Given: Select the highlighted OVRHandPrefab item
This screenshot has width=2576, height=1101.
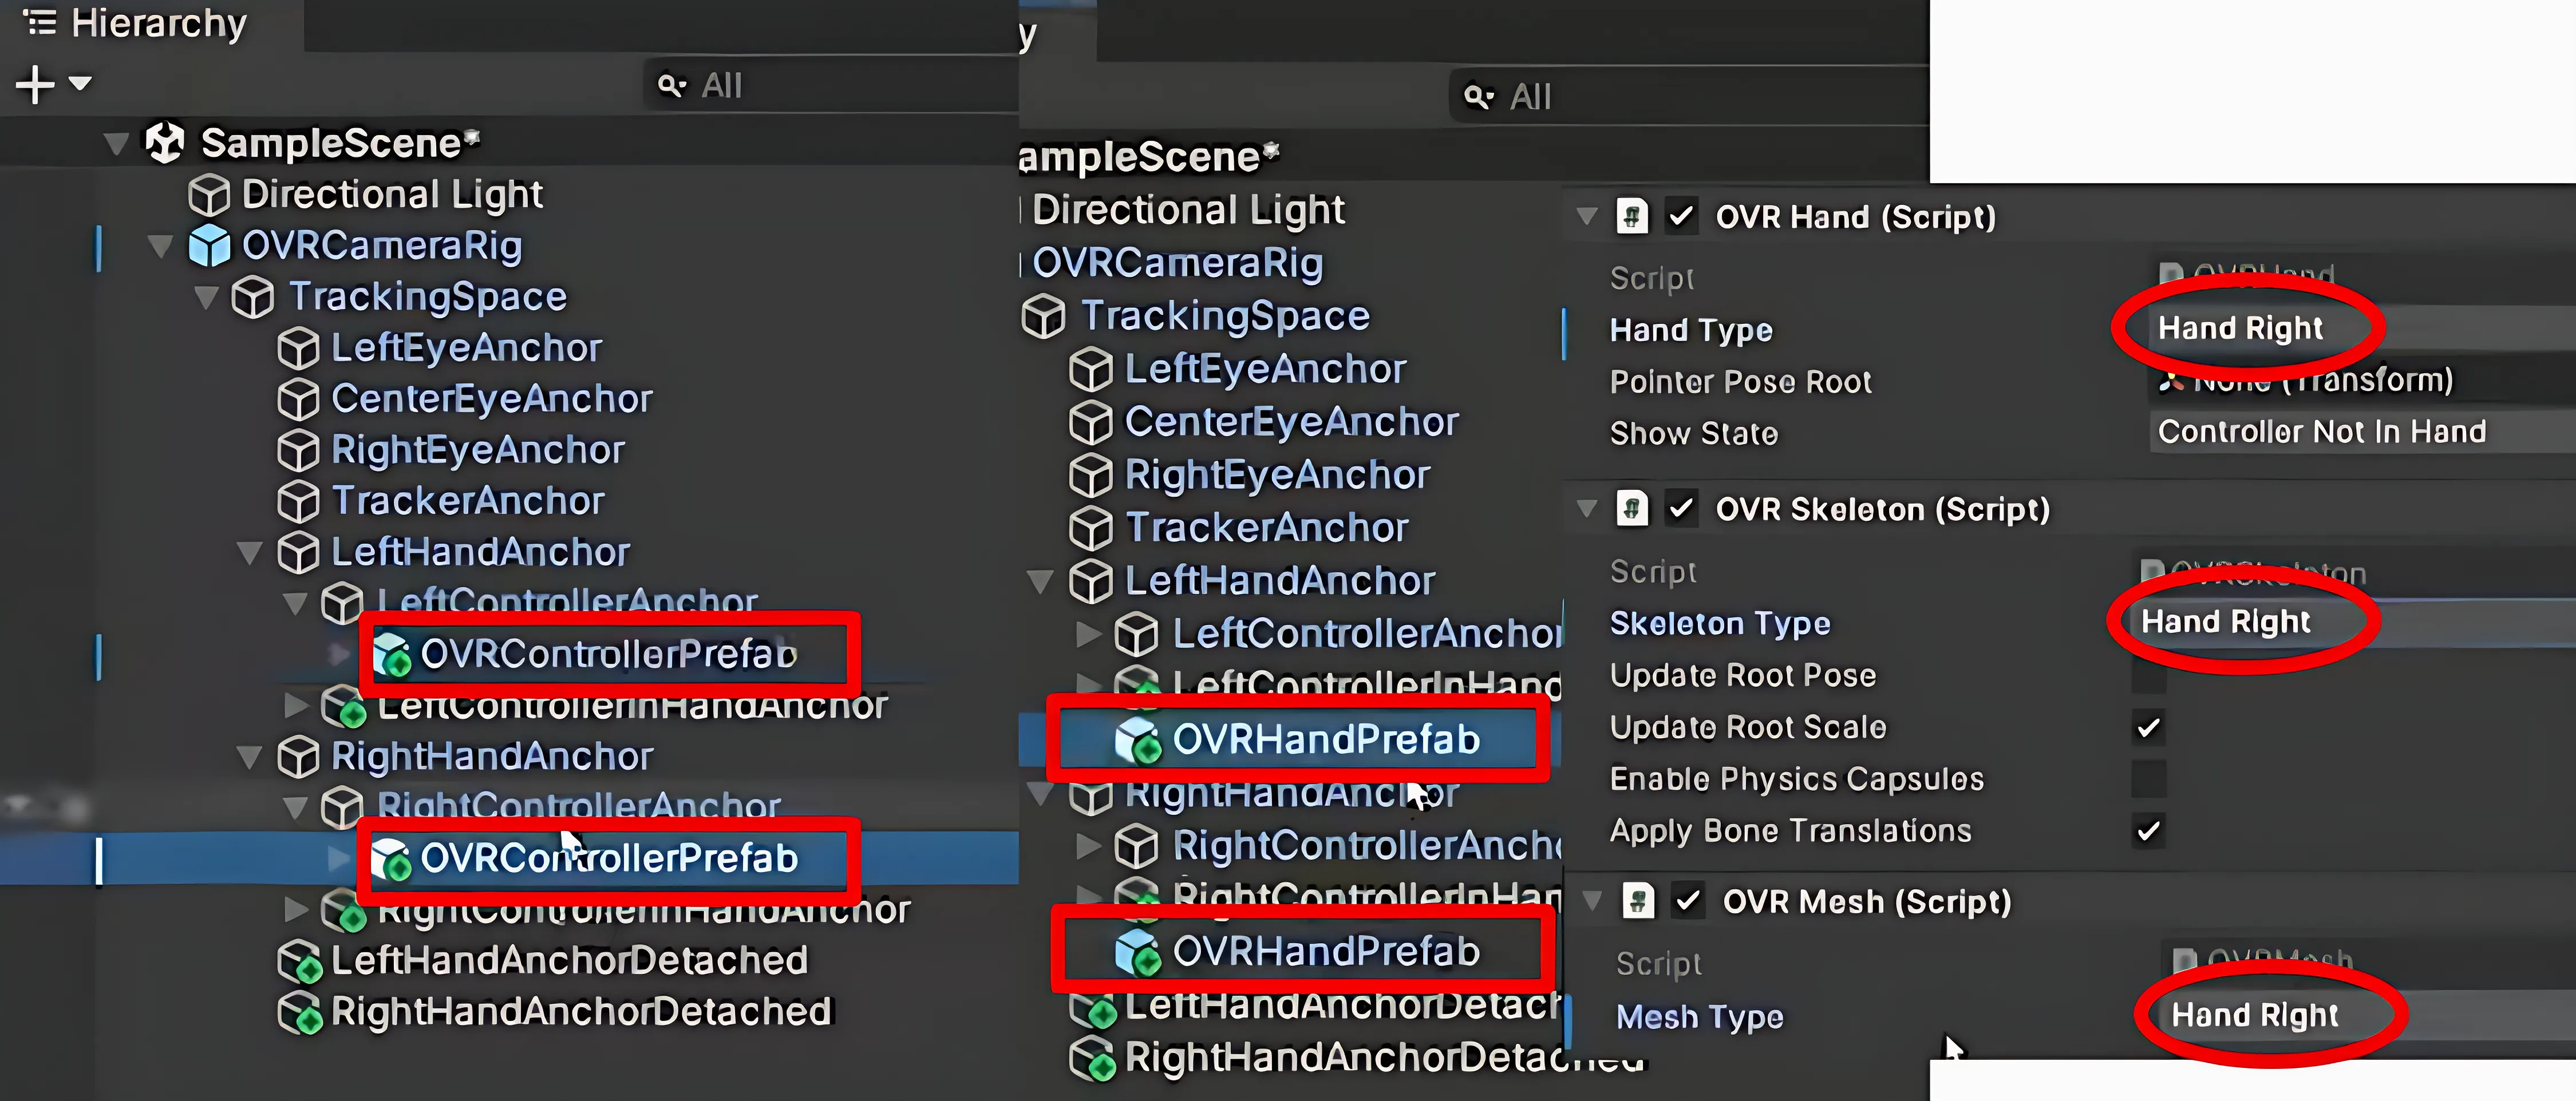Looking at the screenshot, I should tap(1325, 740).
